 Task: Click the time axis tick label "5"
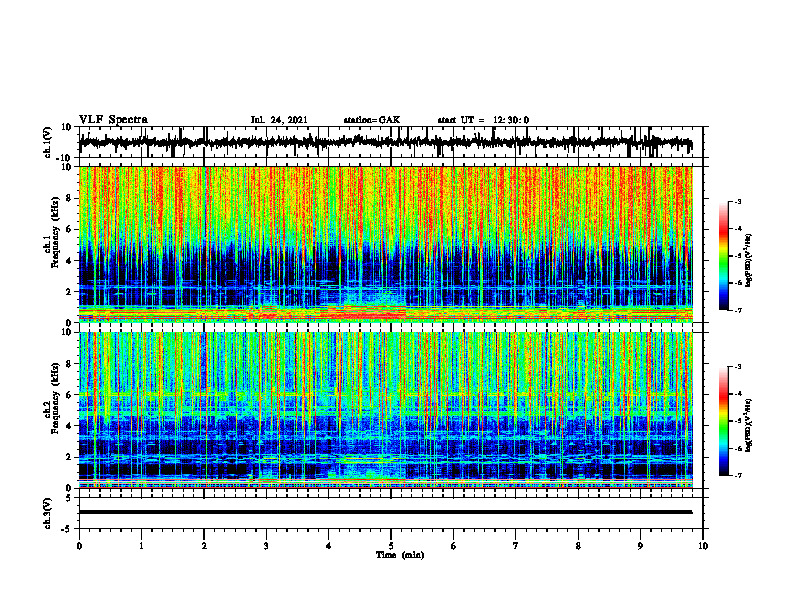[391, 546]
